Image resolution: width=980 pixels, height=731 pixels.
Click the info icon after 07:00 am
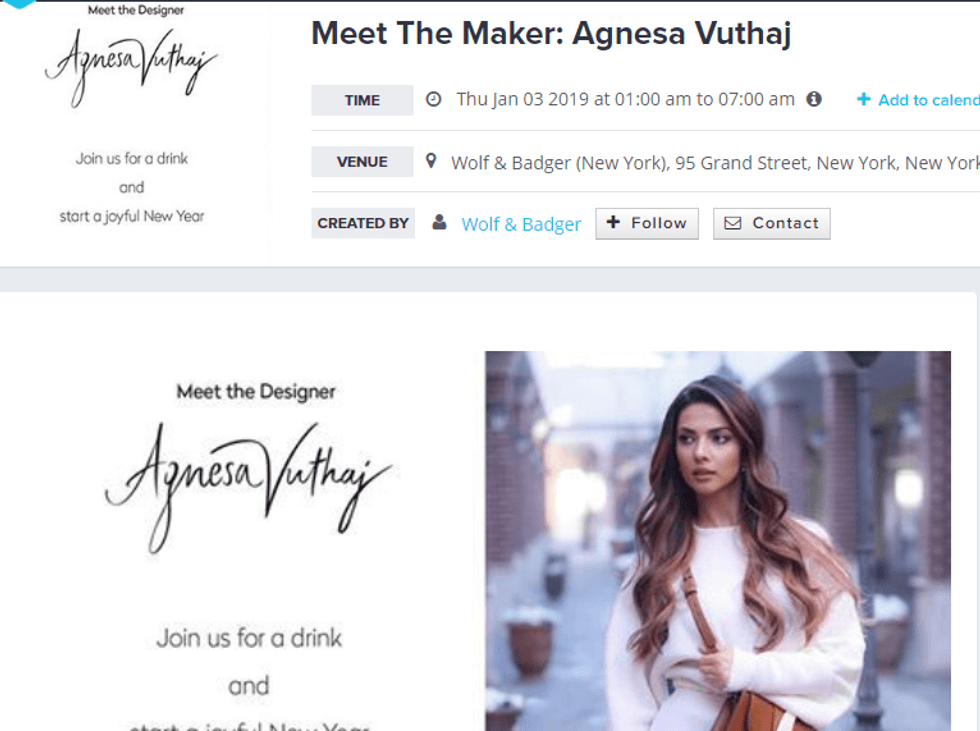click(813, 99)
